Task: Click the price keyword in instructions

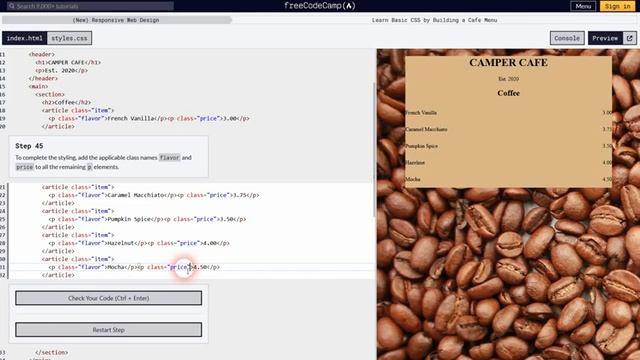Action: (24, 167)
